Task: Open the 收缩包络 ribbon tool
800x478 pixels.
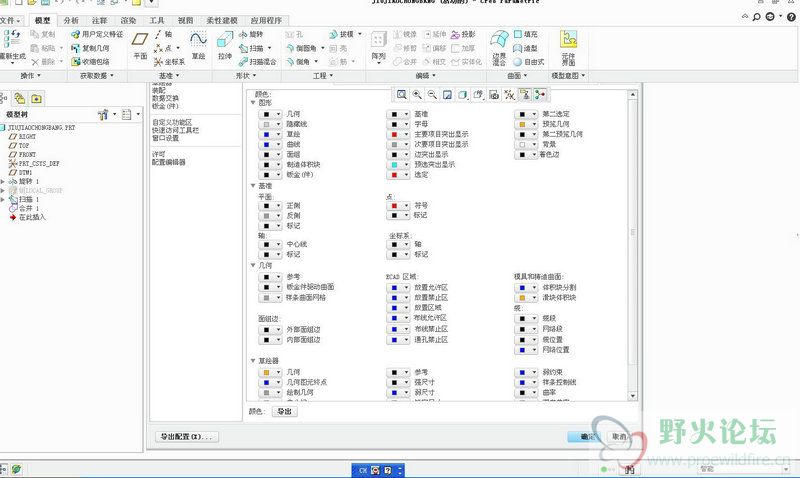Action: click(x=90, y=62)
